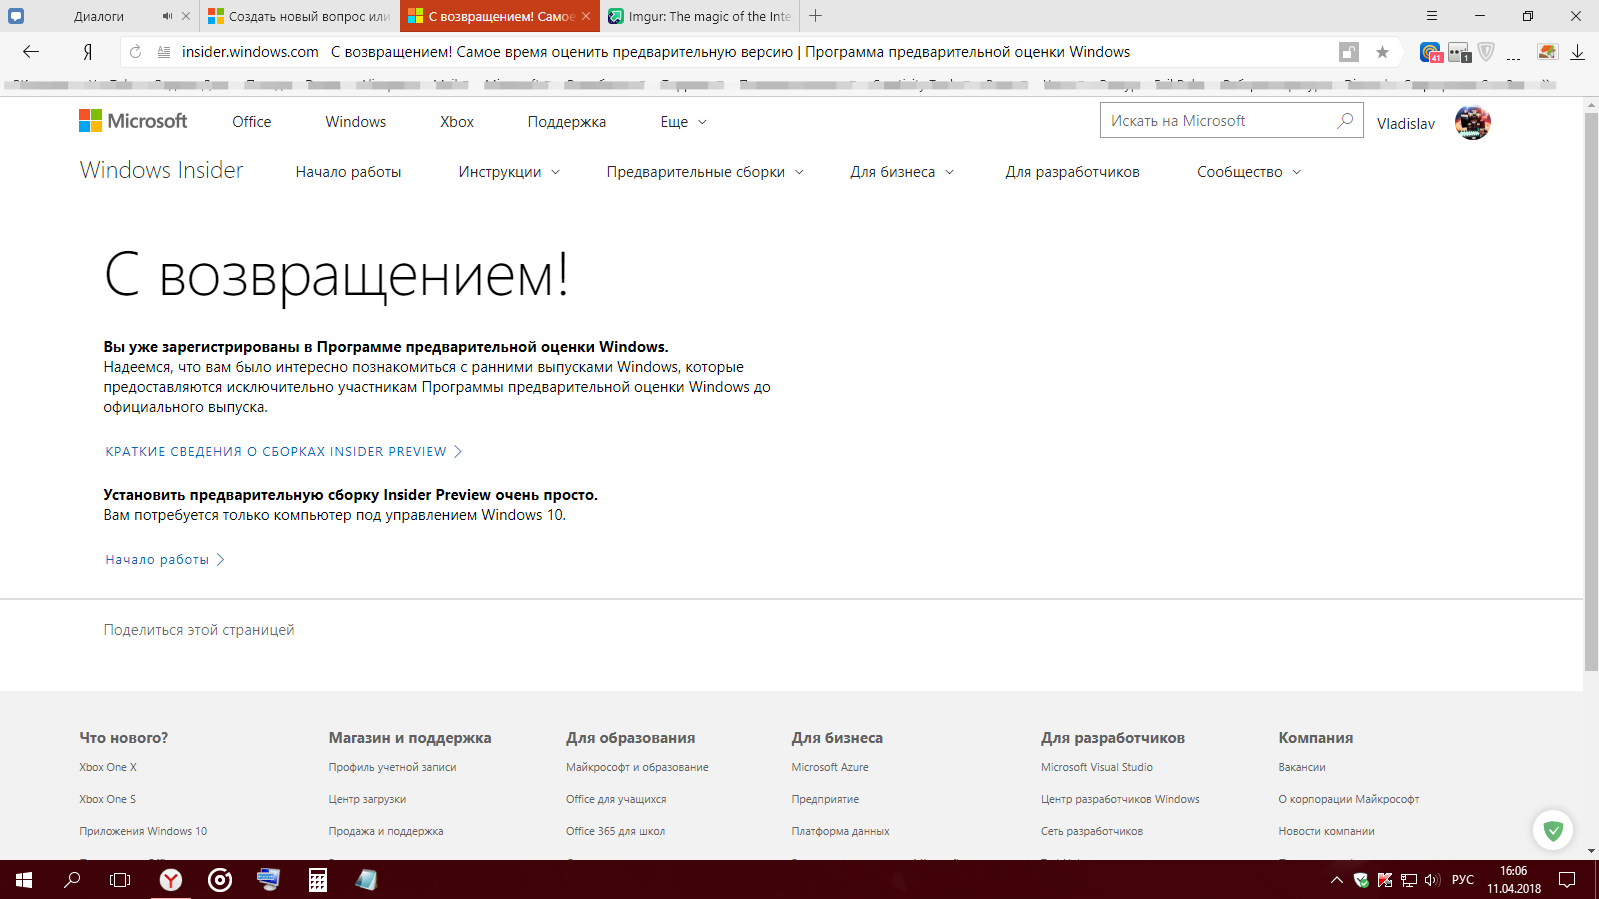
Task: Open the volume tray icon
Action: [x=1432, y=880]
